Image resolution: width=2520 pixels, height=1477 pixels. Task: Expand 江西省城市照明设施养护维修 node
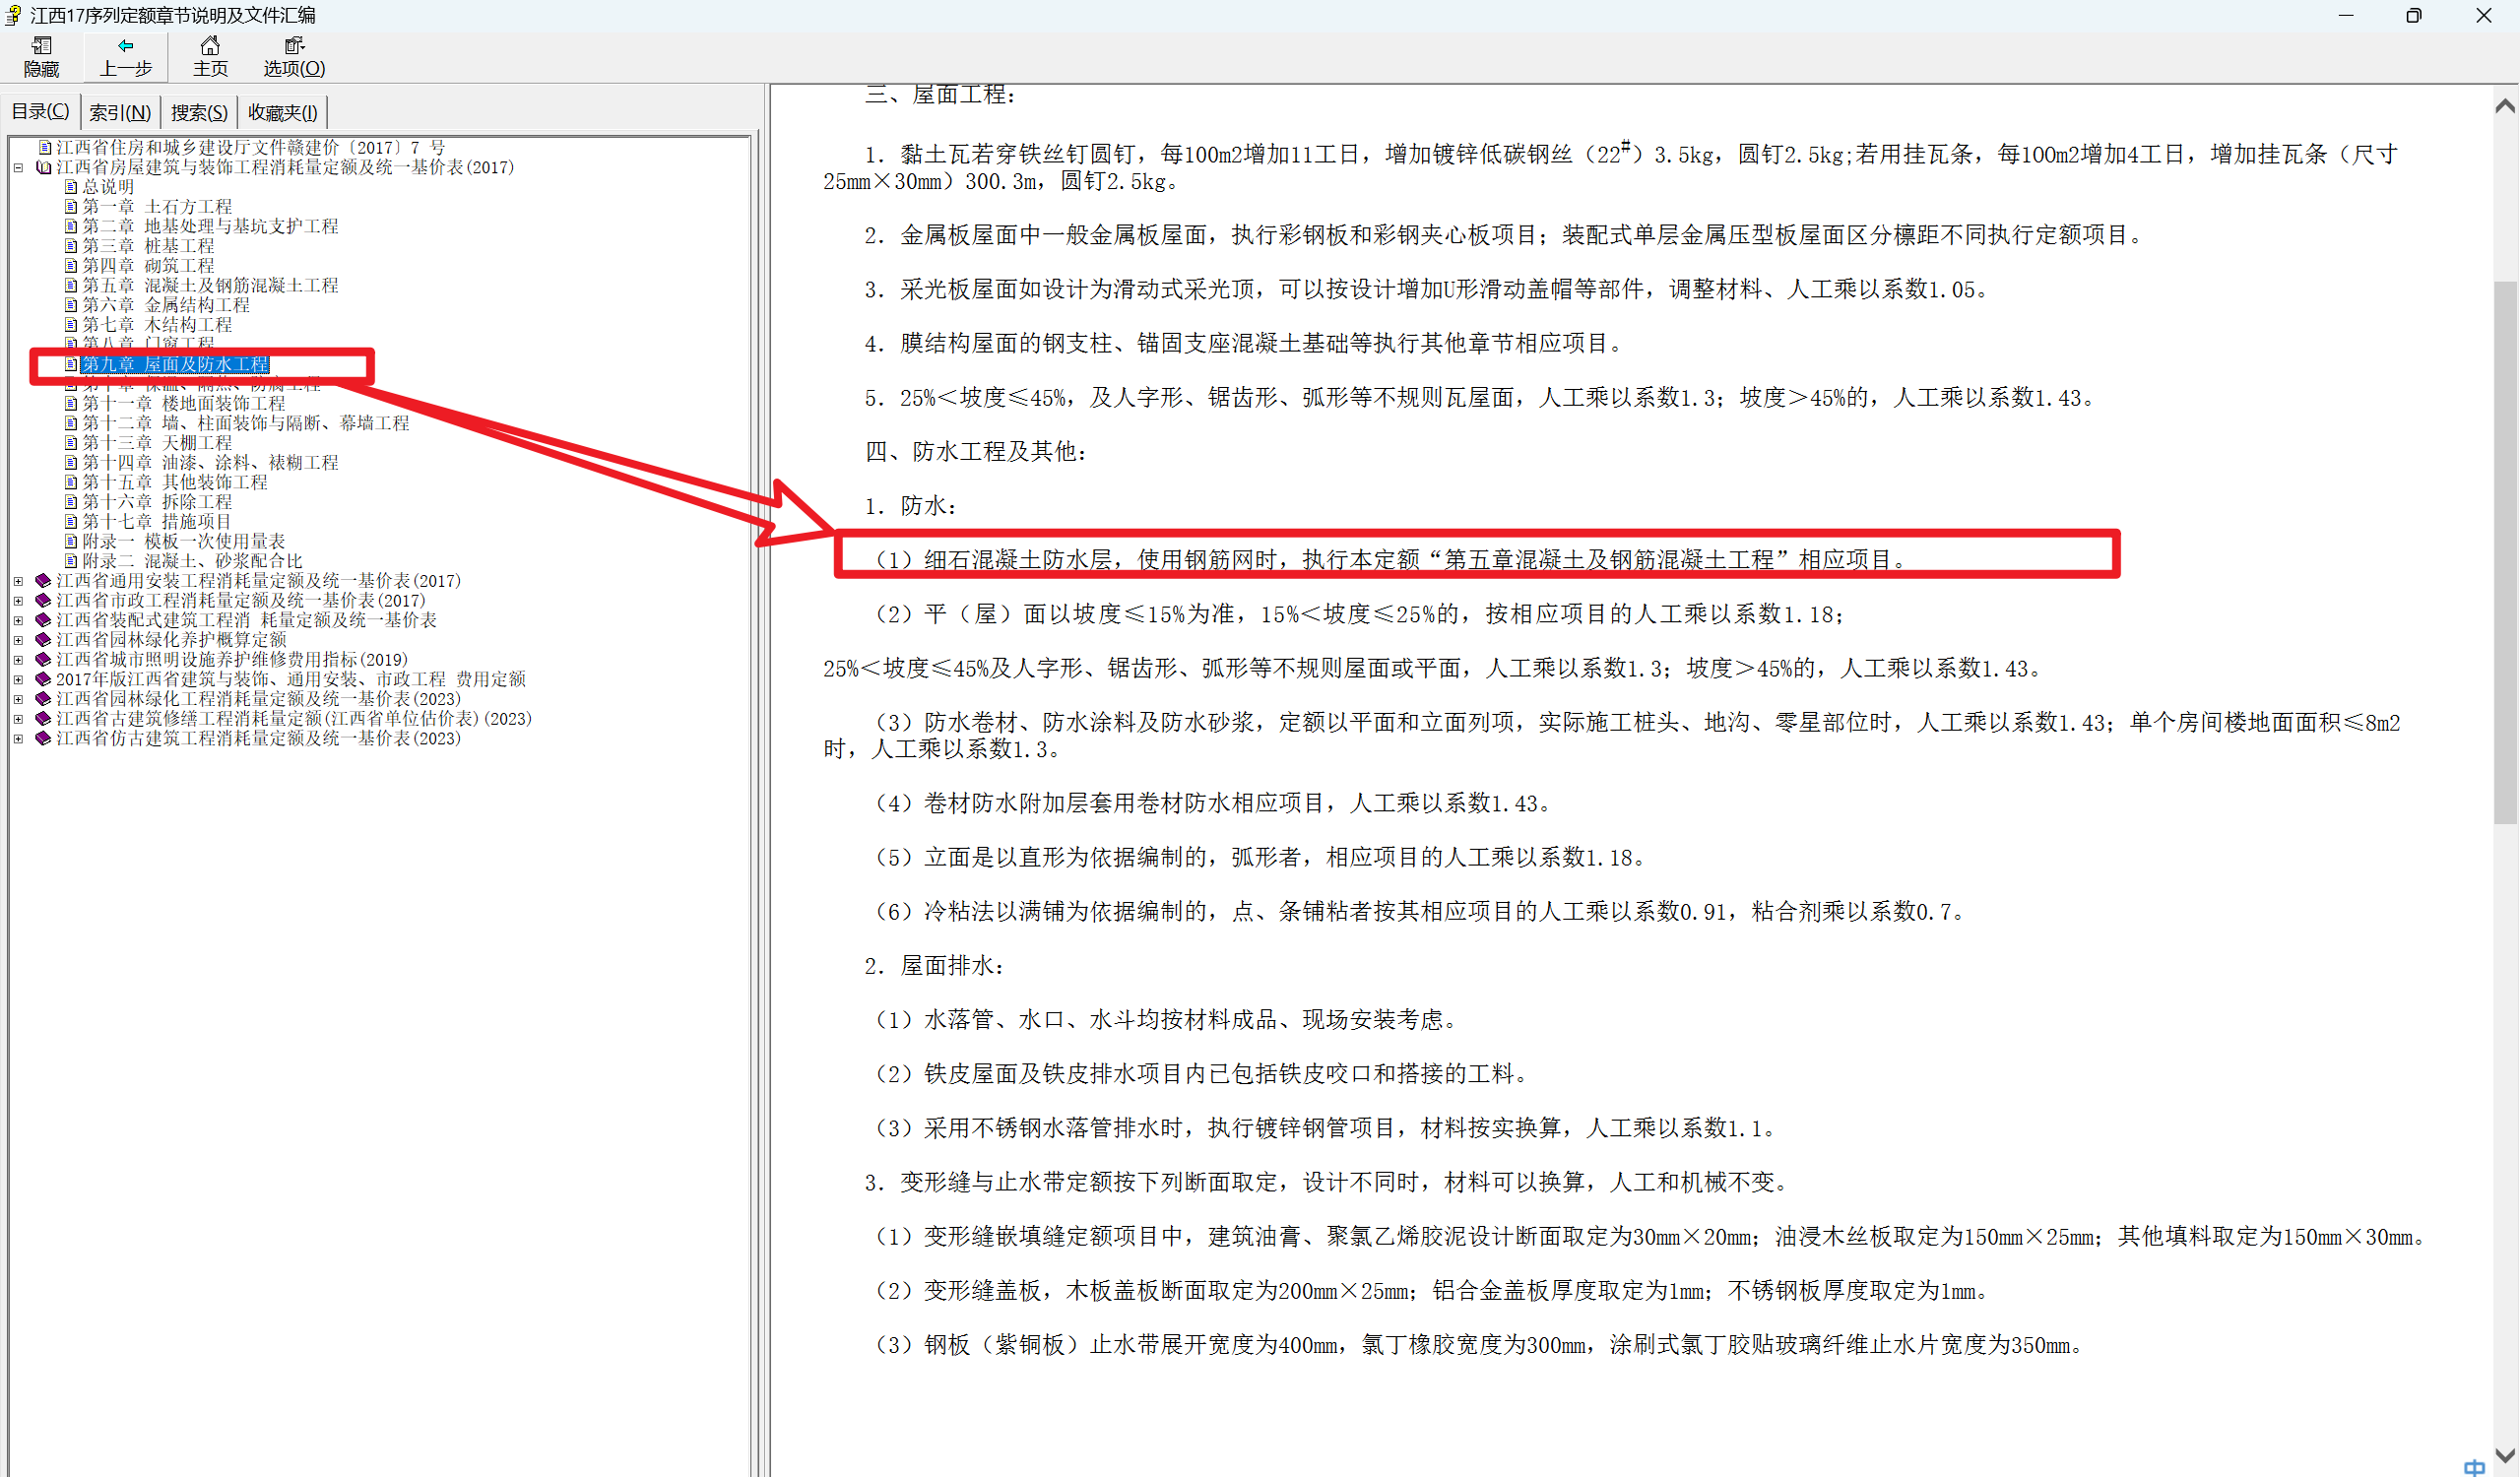[18, 660]
